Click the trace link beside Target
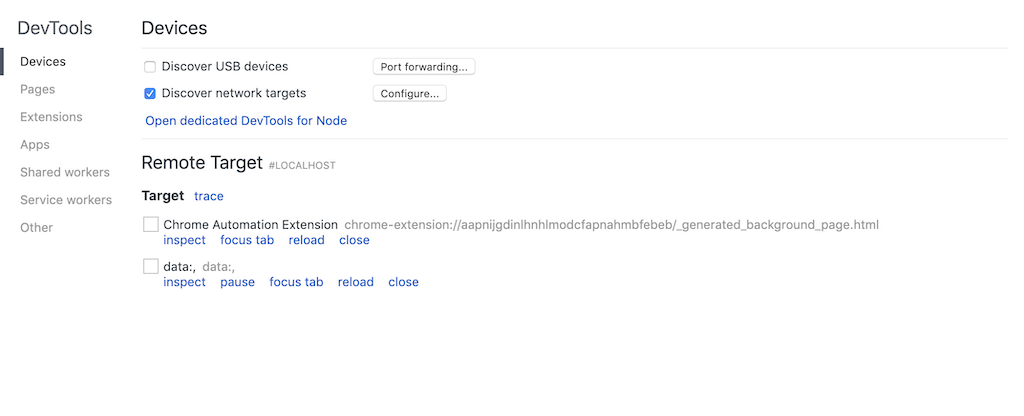 tap(209, 196)
